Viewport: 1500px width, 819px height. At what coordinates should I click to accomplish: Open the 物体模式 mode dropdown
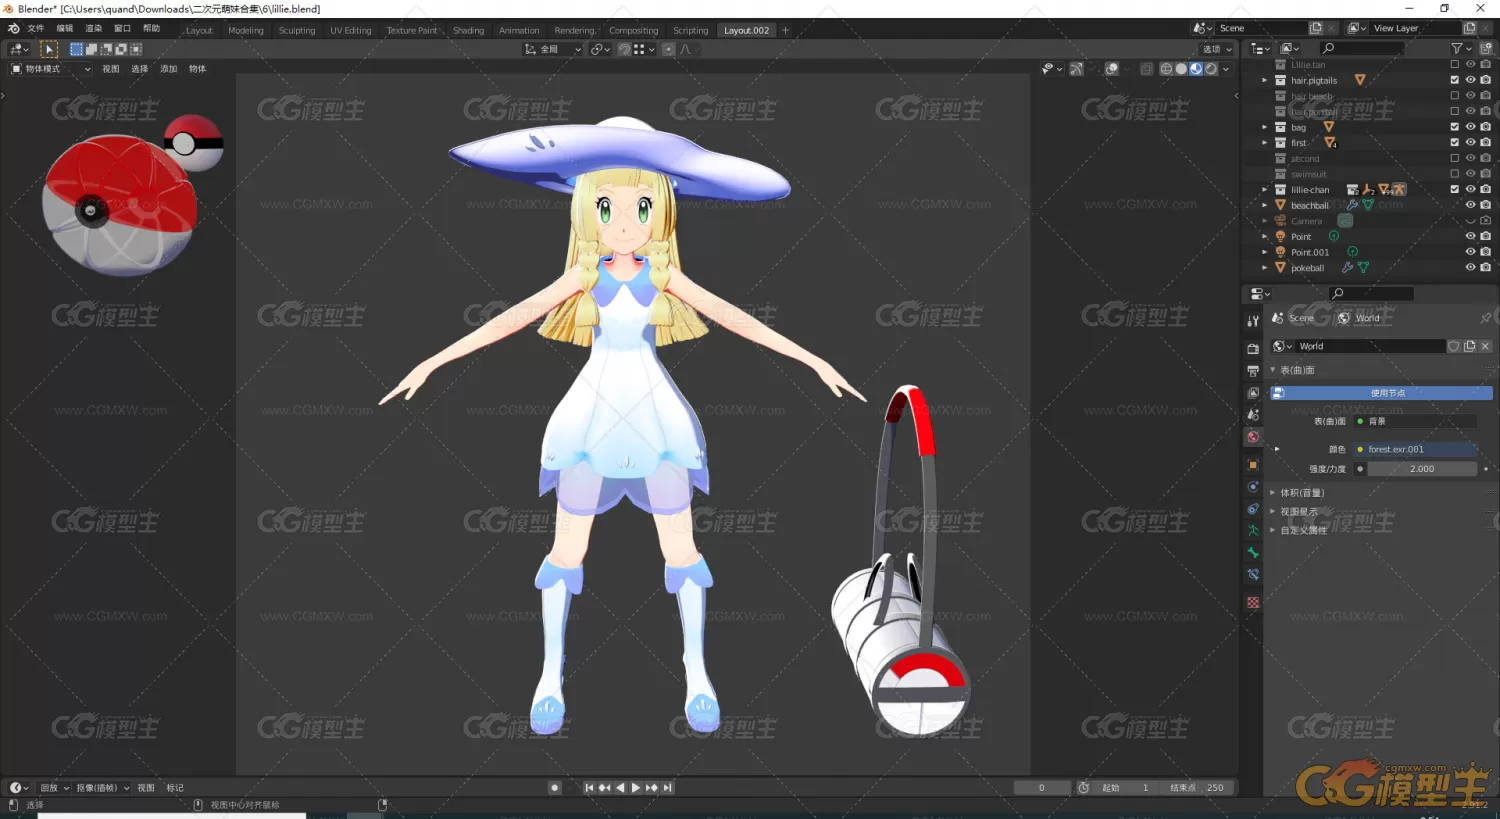pyautogui.click(x=50, y=69)
